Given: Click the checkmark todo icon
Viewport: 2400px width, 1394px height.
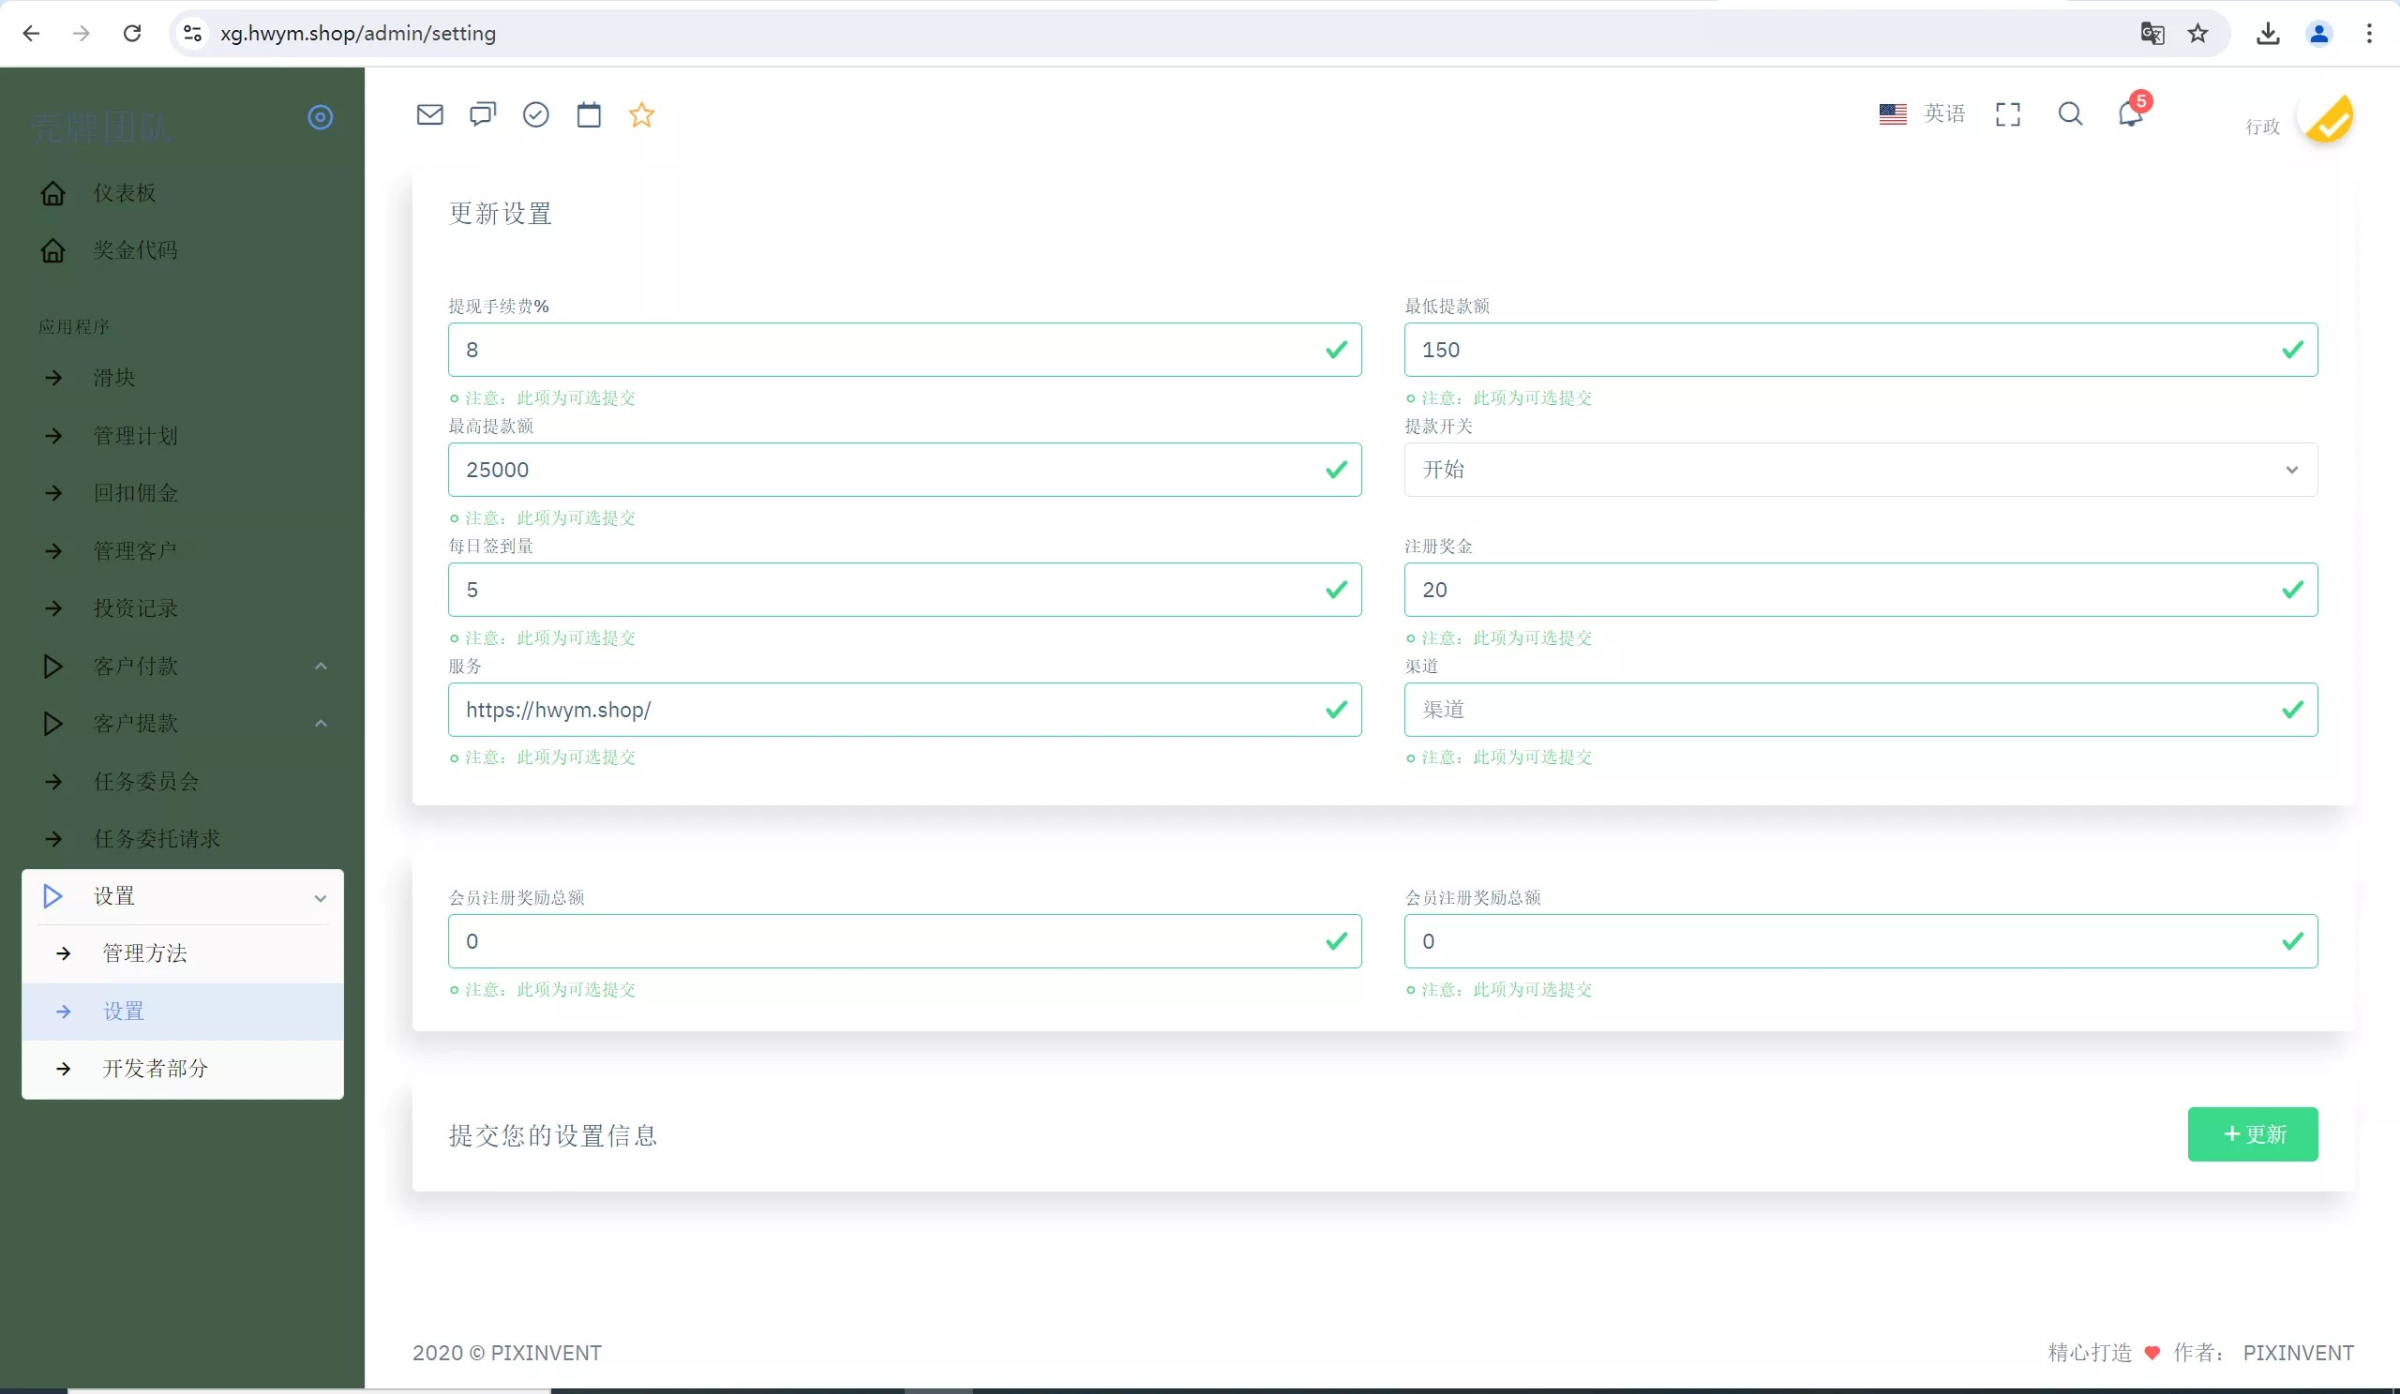Looking at the screenshot, I should coord(536,115).
